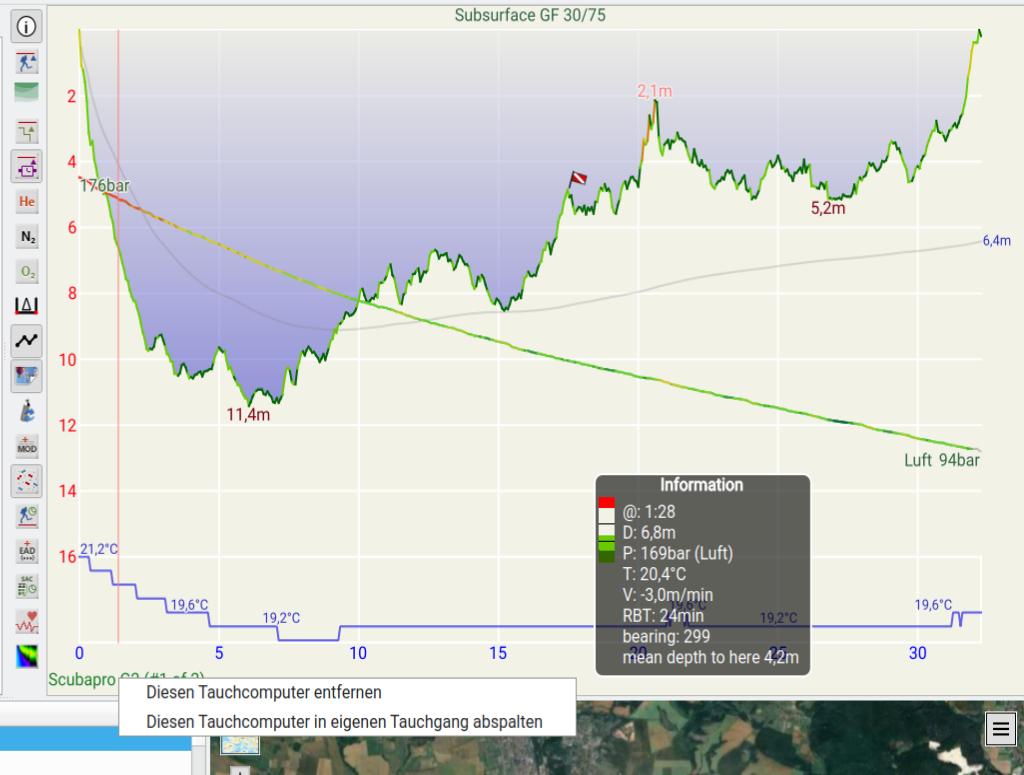Toggle the heart rate graph icon
This screenshot has height=775, width=1024.
[x=27, y=621]
